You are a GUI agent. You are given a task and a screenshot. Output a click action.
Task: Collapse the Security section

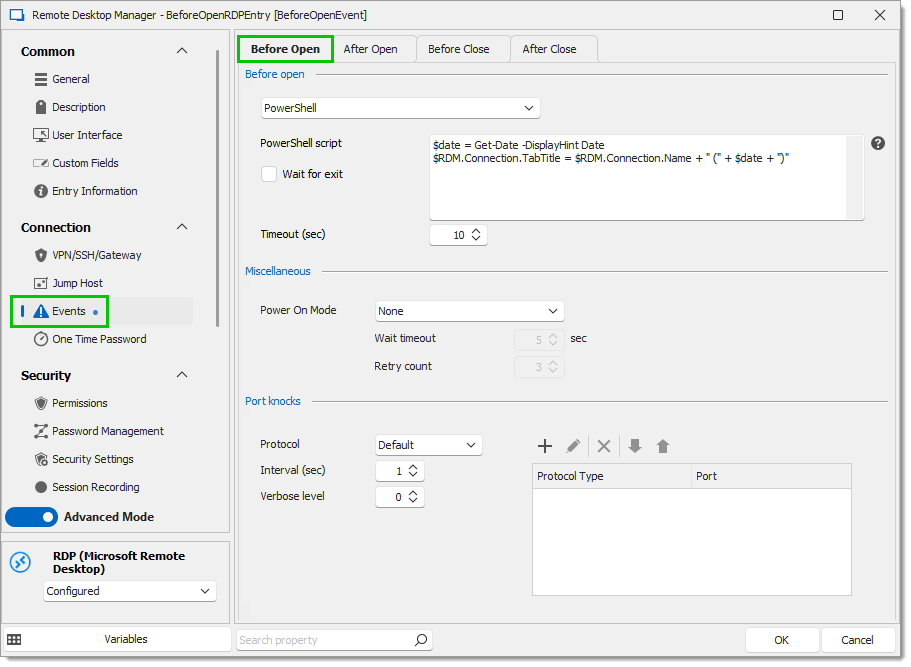[182, 375]
